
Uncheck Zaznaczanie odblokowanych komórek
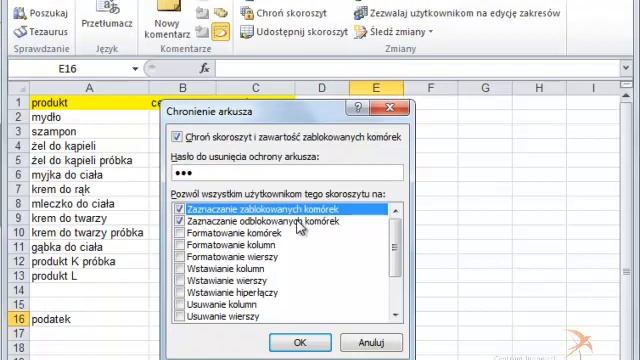(179, 221)
